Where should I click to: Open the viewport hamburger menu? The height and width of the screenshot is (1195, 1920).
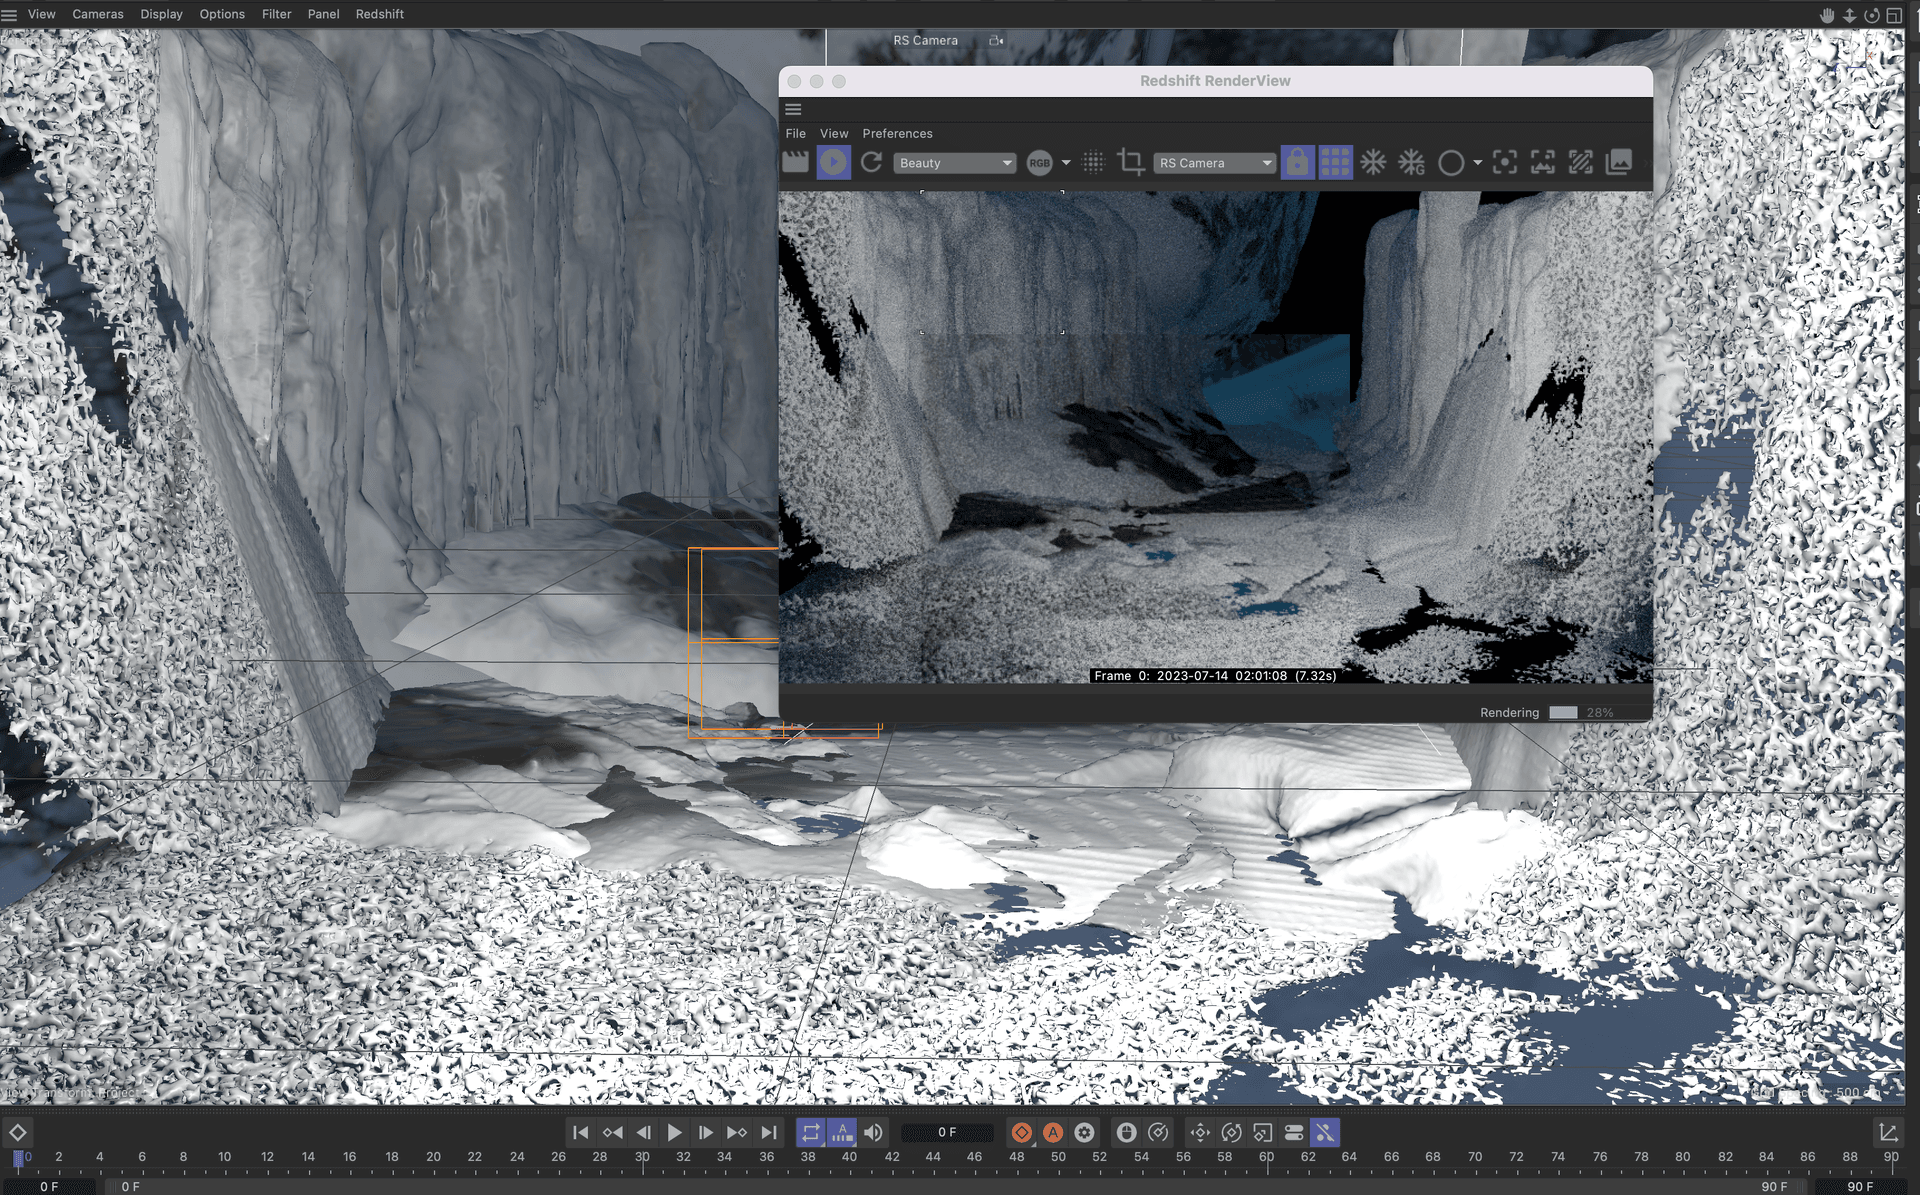9,14
